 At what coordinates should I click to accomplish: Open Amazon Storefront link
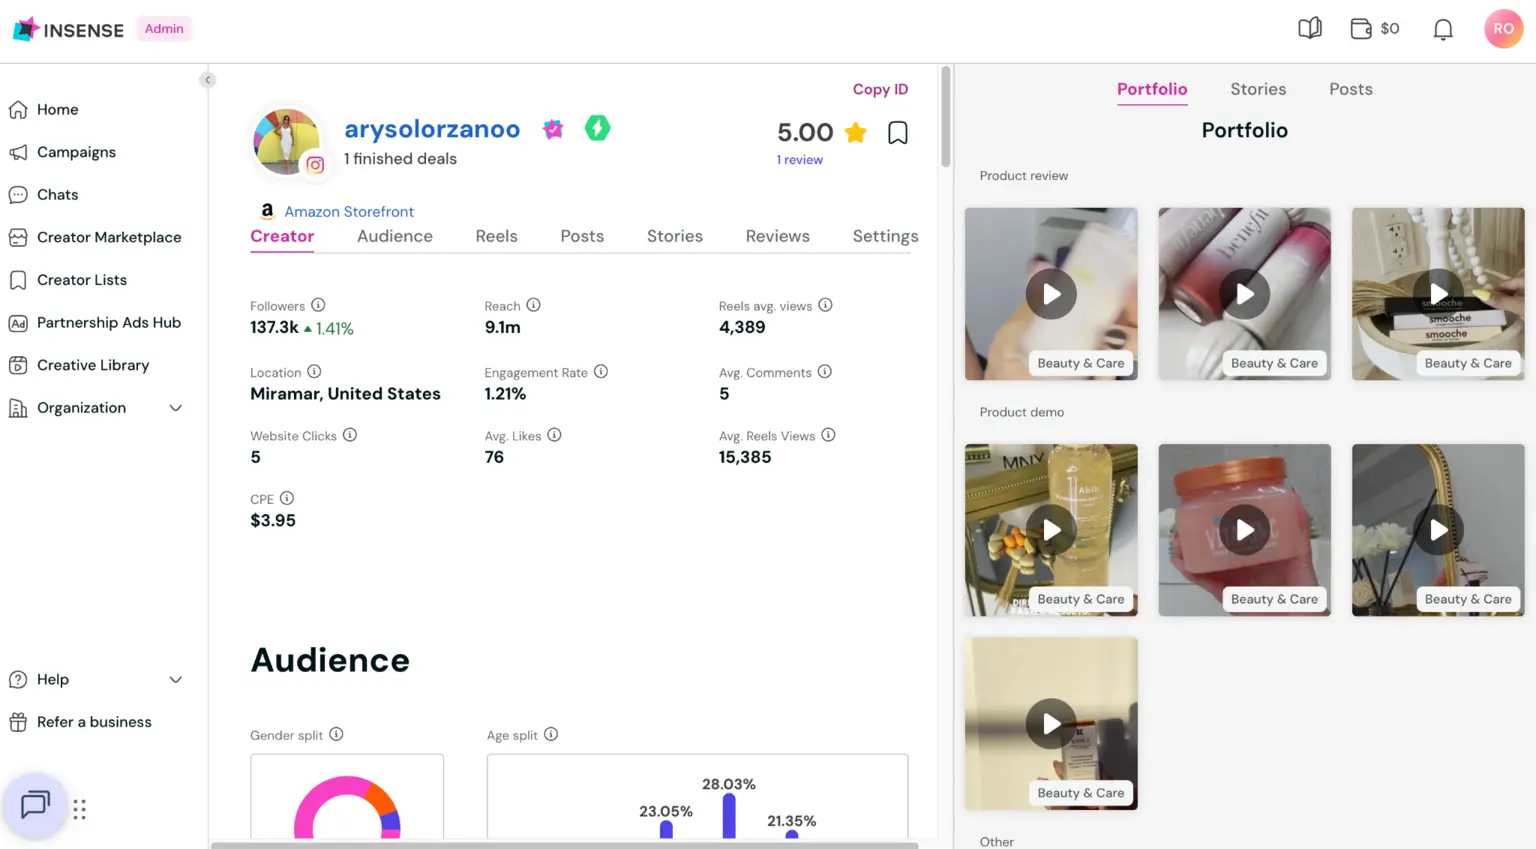(349, 211)
